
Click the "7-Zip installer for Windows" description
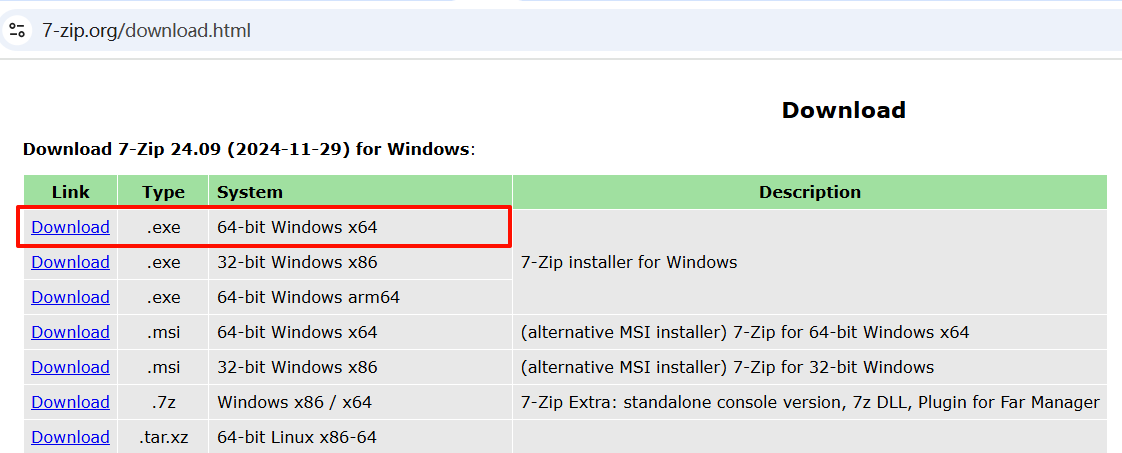629,262
